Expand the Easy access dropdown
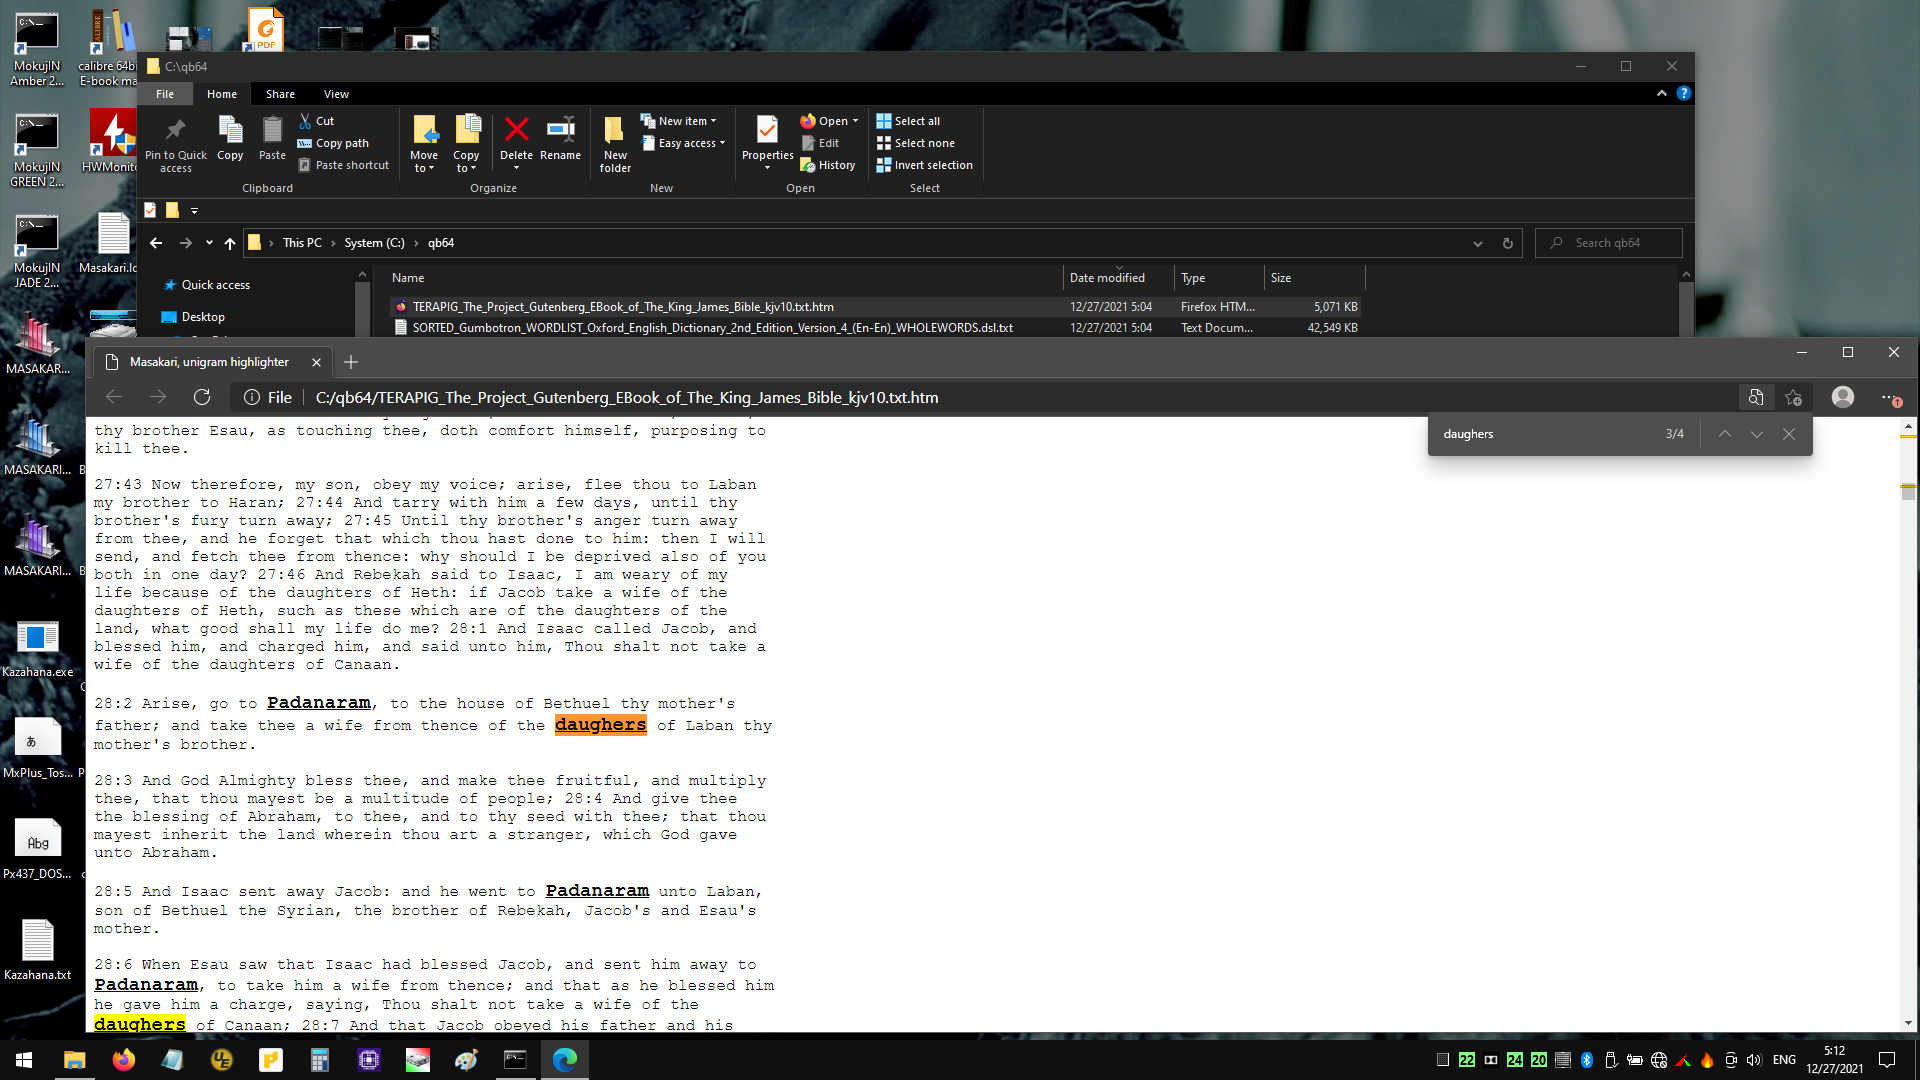 pos(683,143)
